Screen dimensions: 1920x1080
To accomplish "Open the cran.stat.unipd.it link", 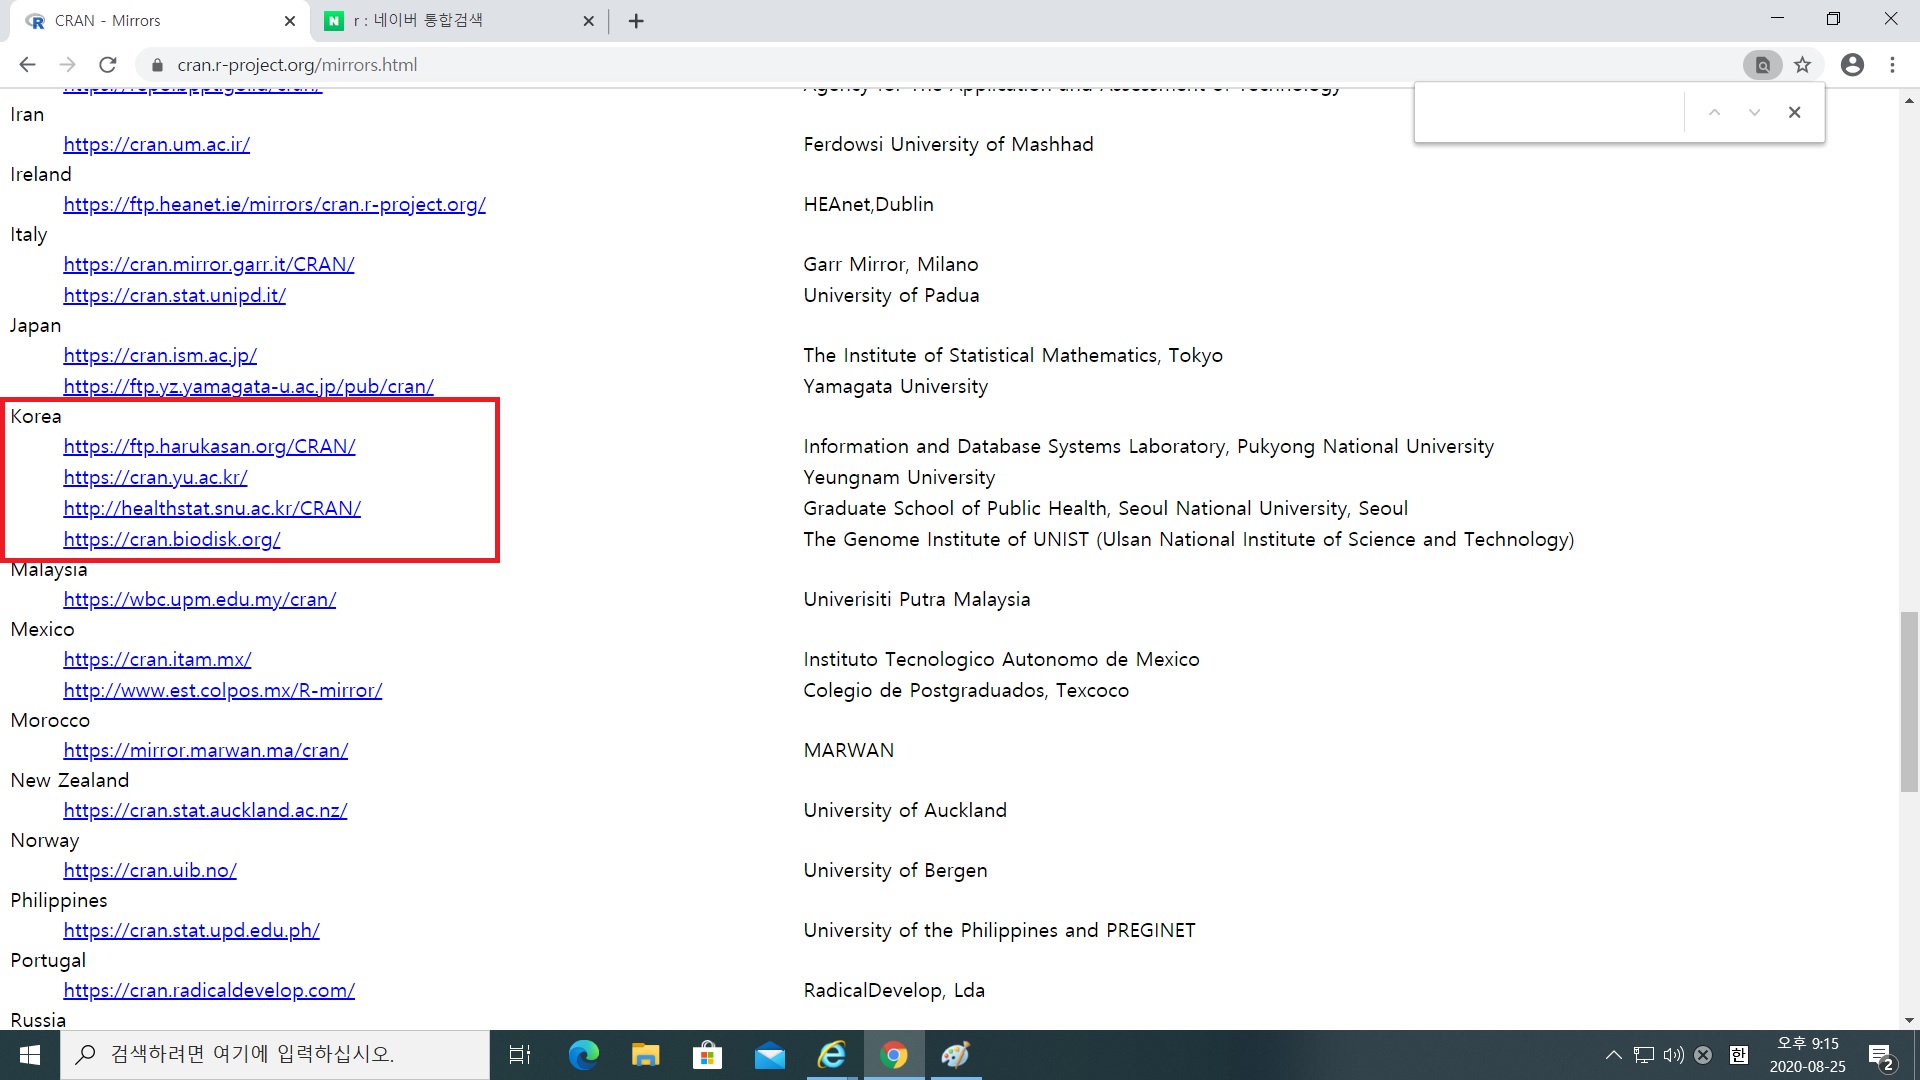I will click(175, 295).
